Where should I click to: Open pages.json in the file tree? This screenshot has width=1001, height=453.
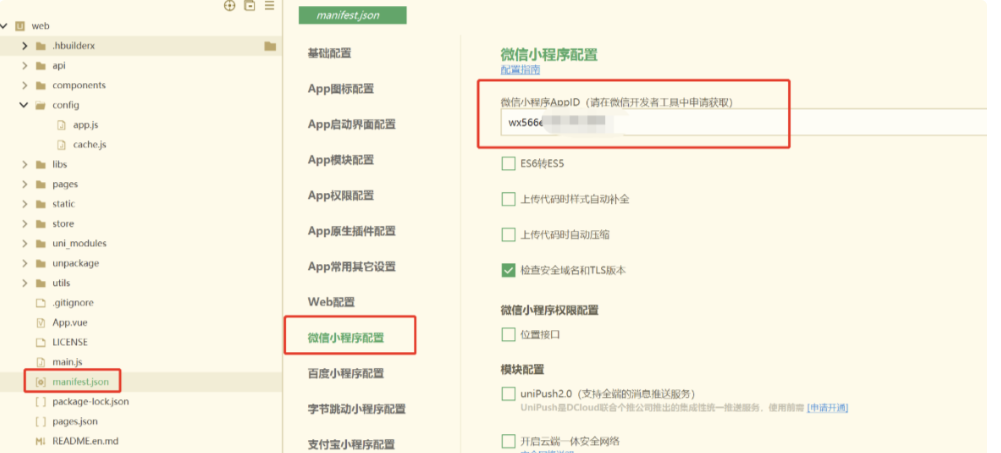pyautogui.click(x=75, y=421)
